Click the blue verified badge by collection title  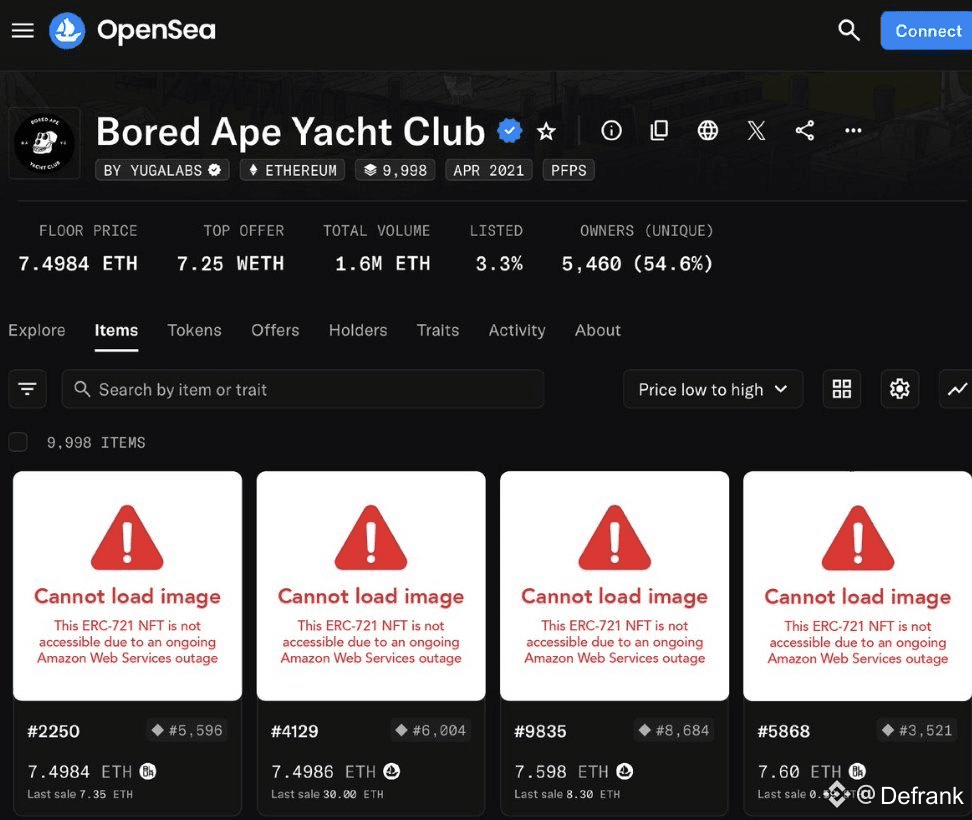[510, 131]
